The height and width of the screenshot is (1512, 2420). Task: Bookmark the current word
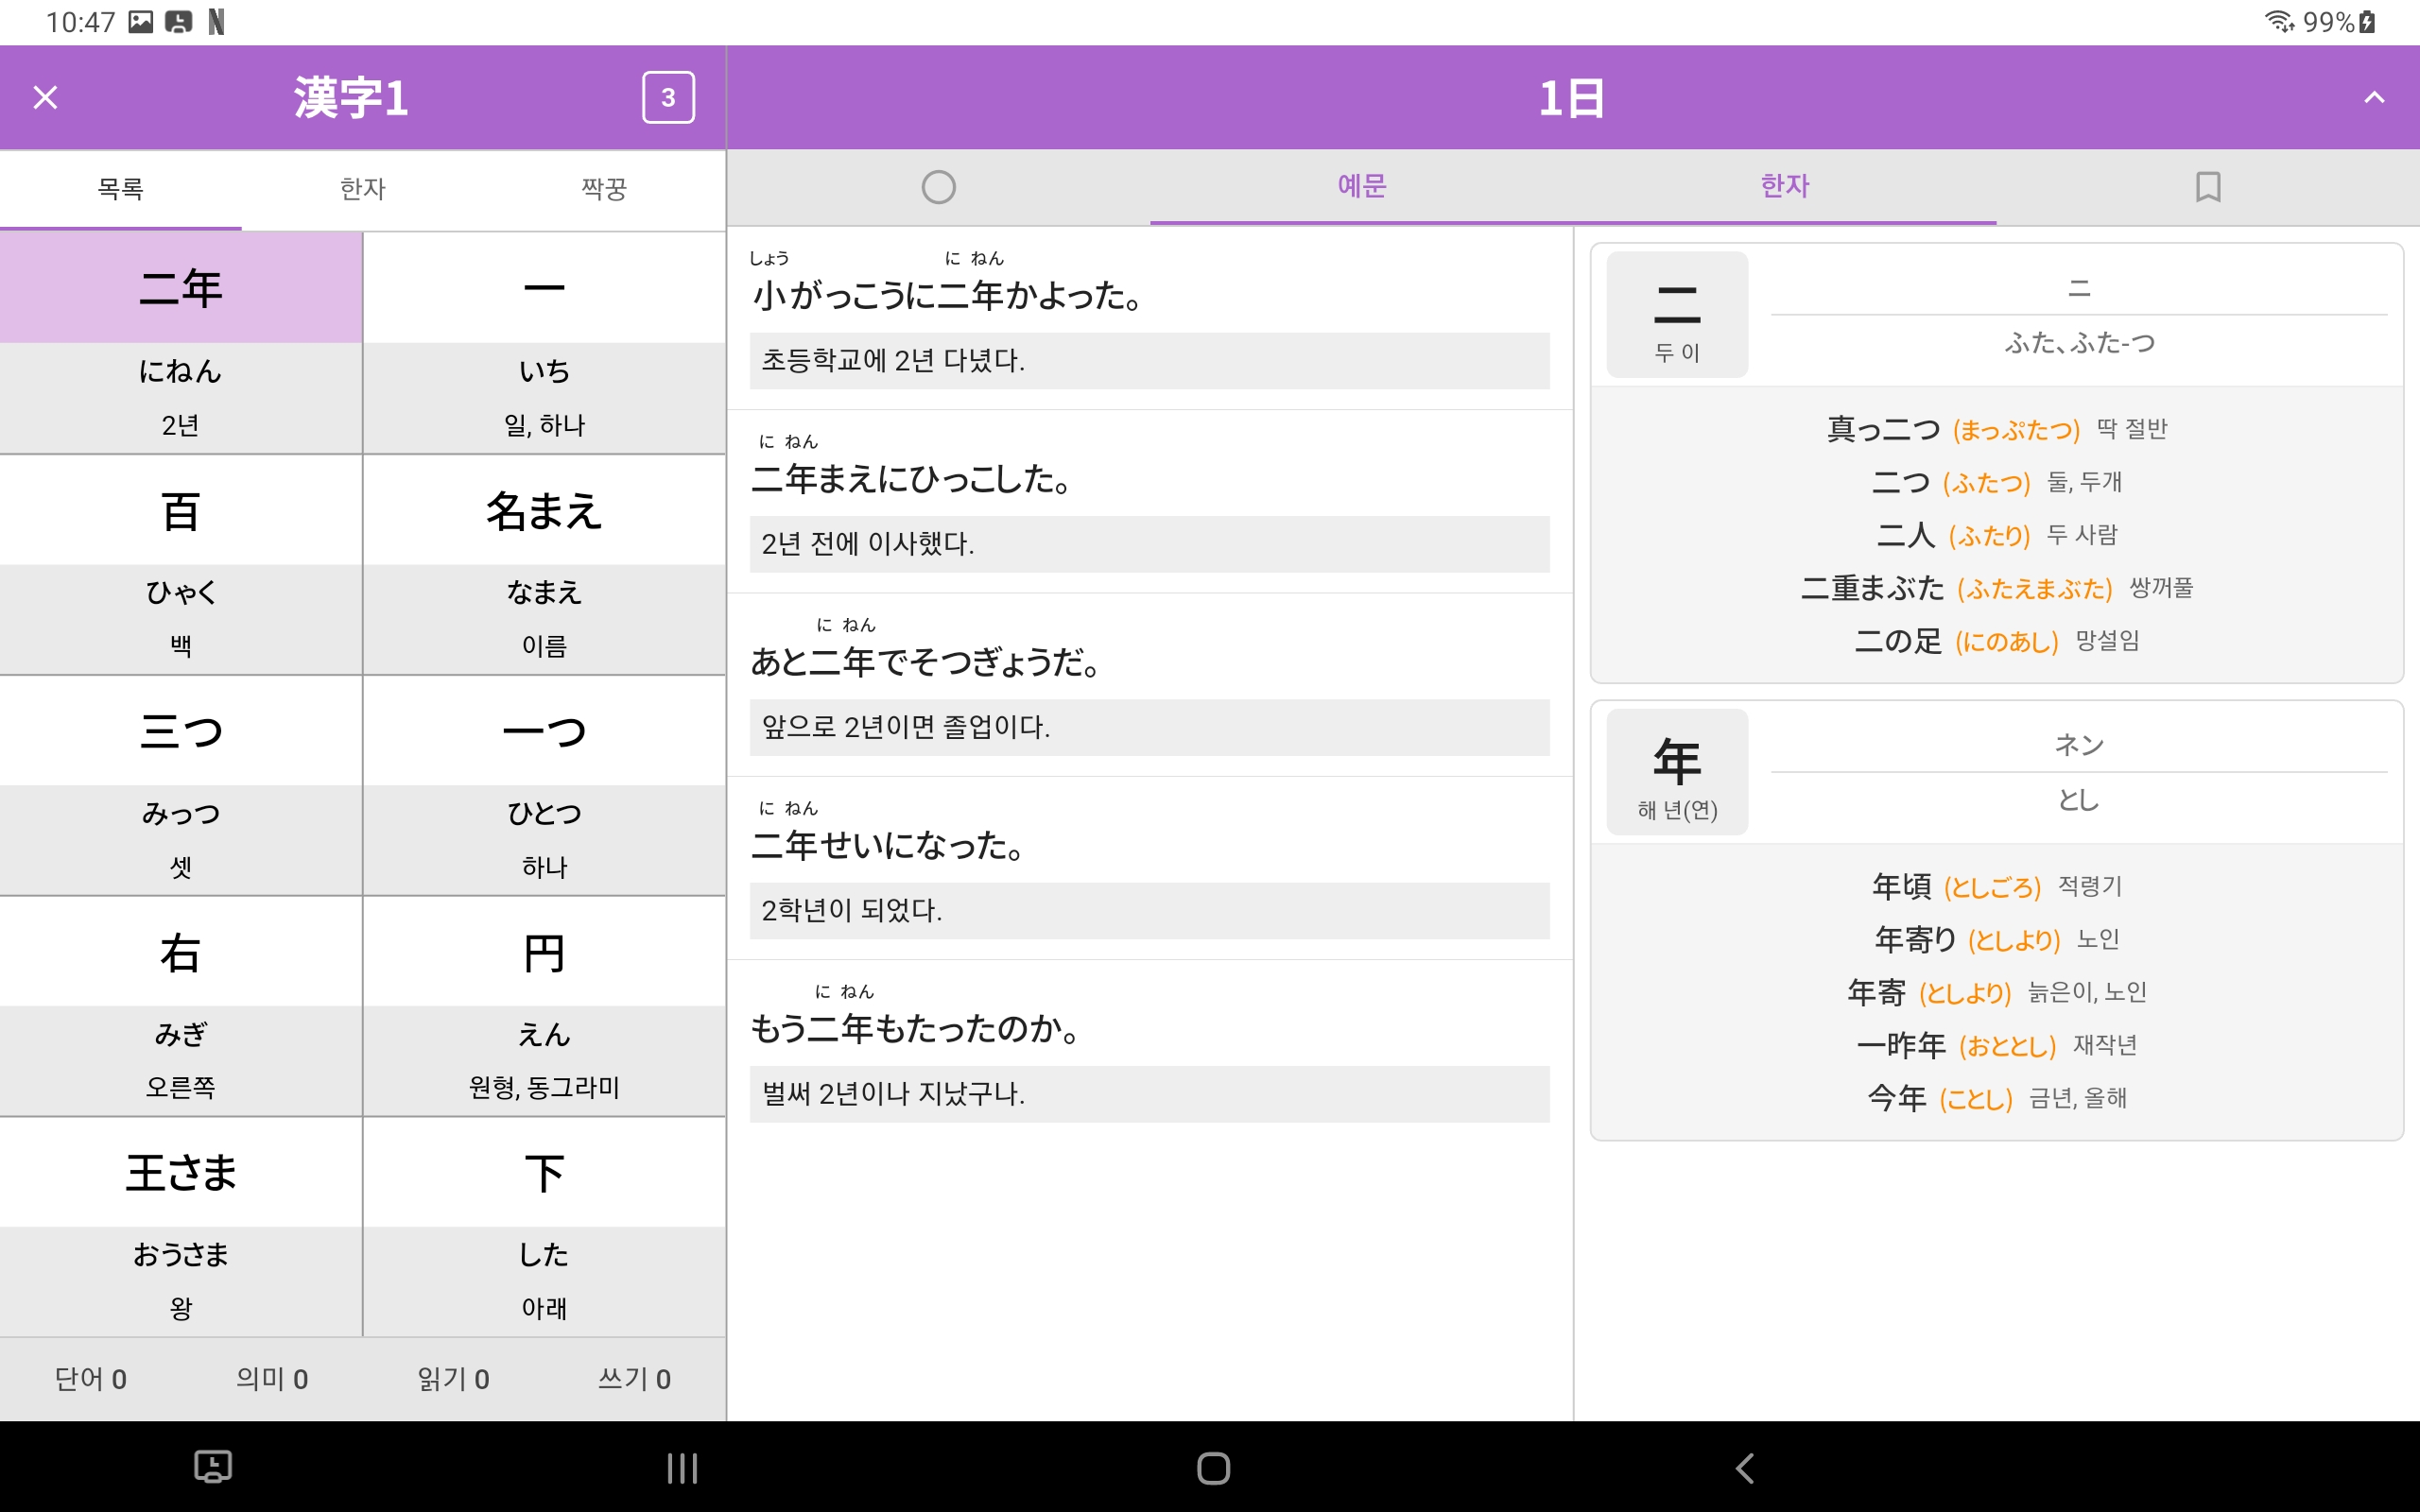(x=2208, y=187)
